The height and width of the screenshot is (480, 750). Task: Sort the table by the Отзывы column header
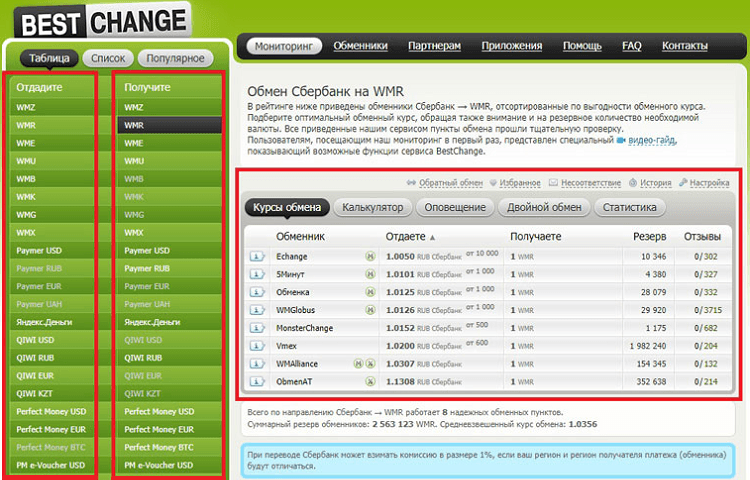coord(702,237)
